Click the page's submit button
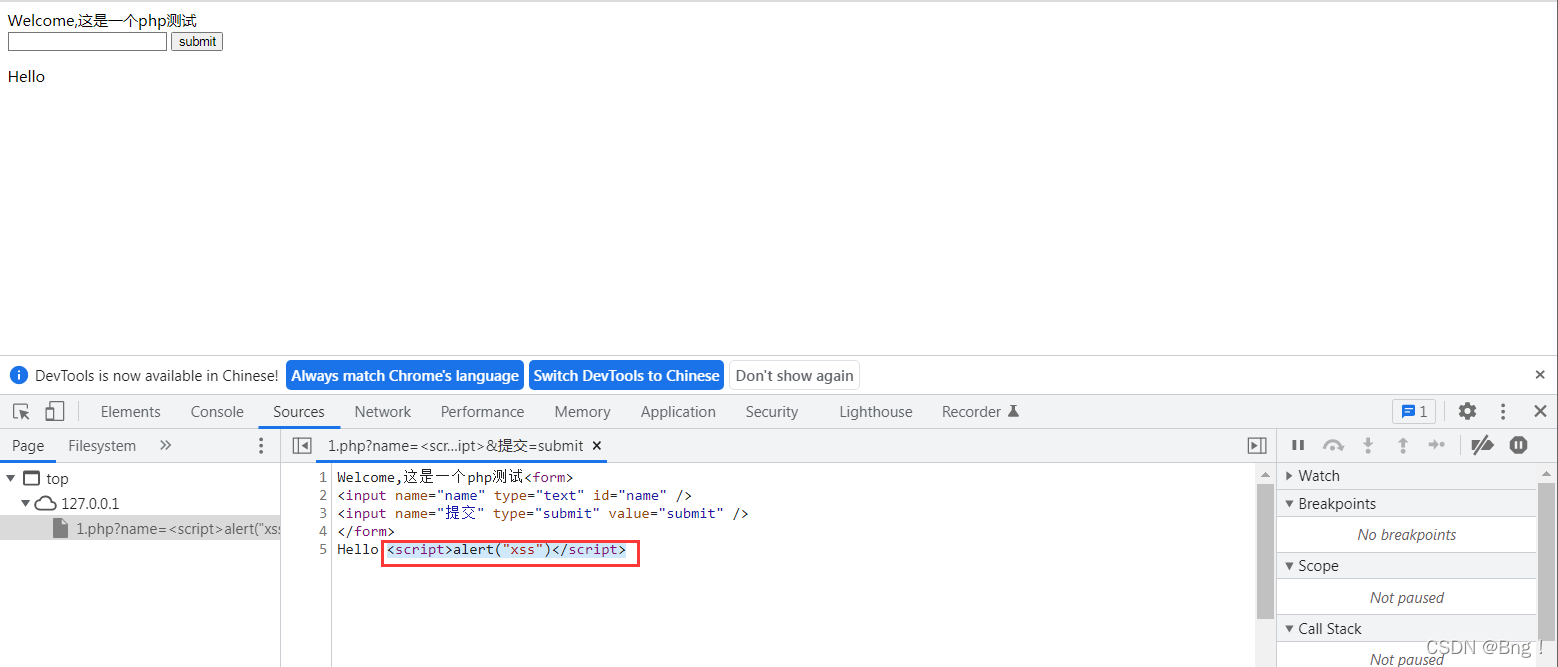 coord(197,41)
